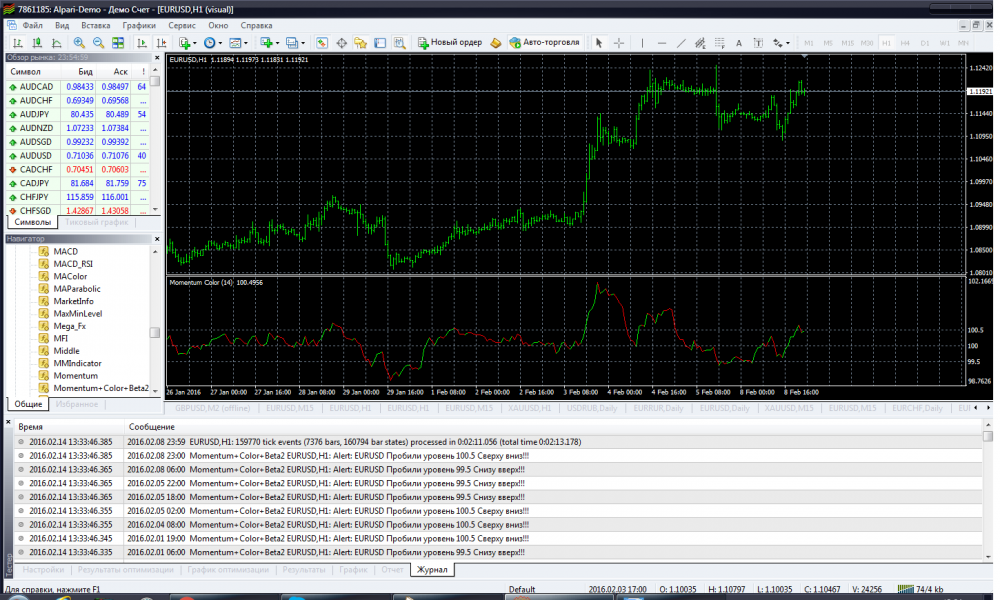Select the Momentum+Color+Beta2 indicator
This screenshot has height=600, width=1000.
101,388
